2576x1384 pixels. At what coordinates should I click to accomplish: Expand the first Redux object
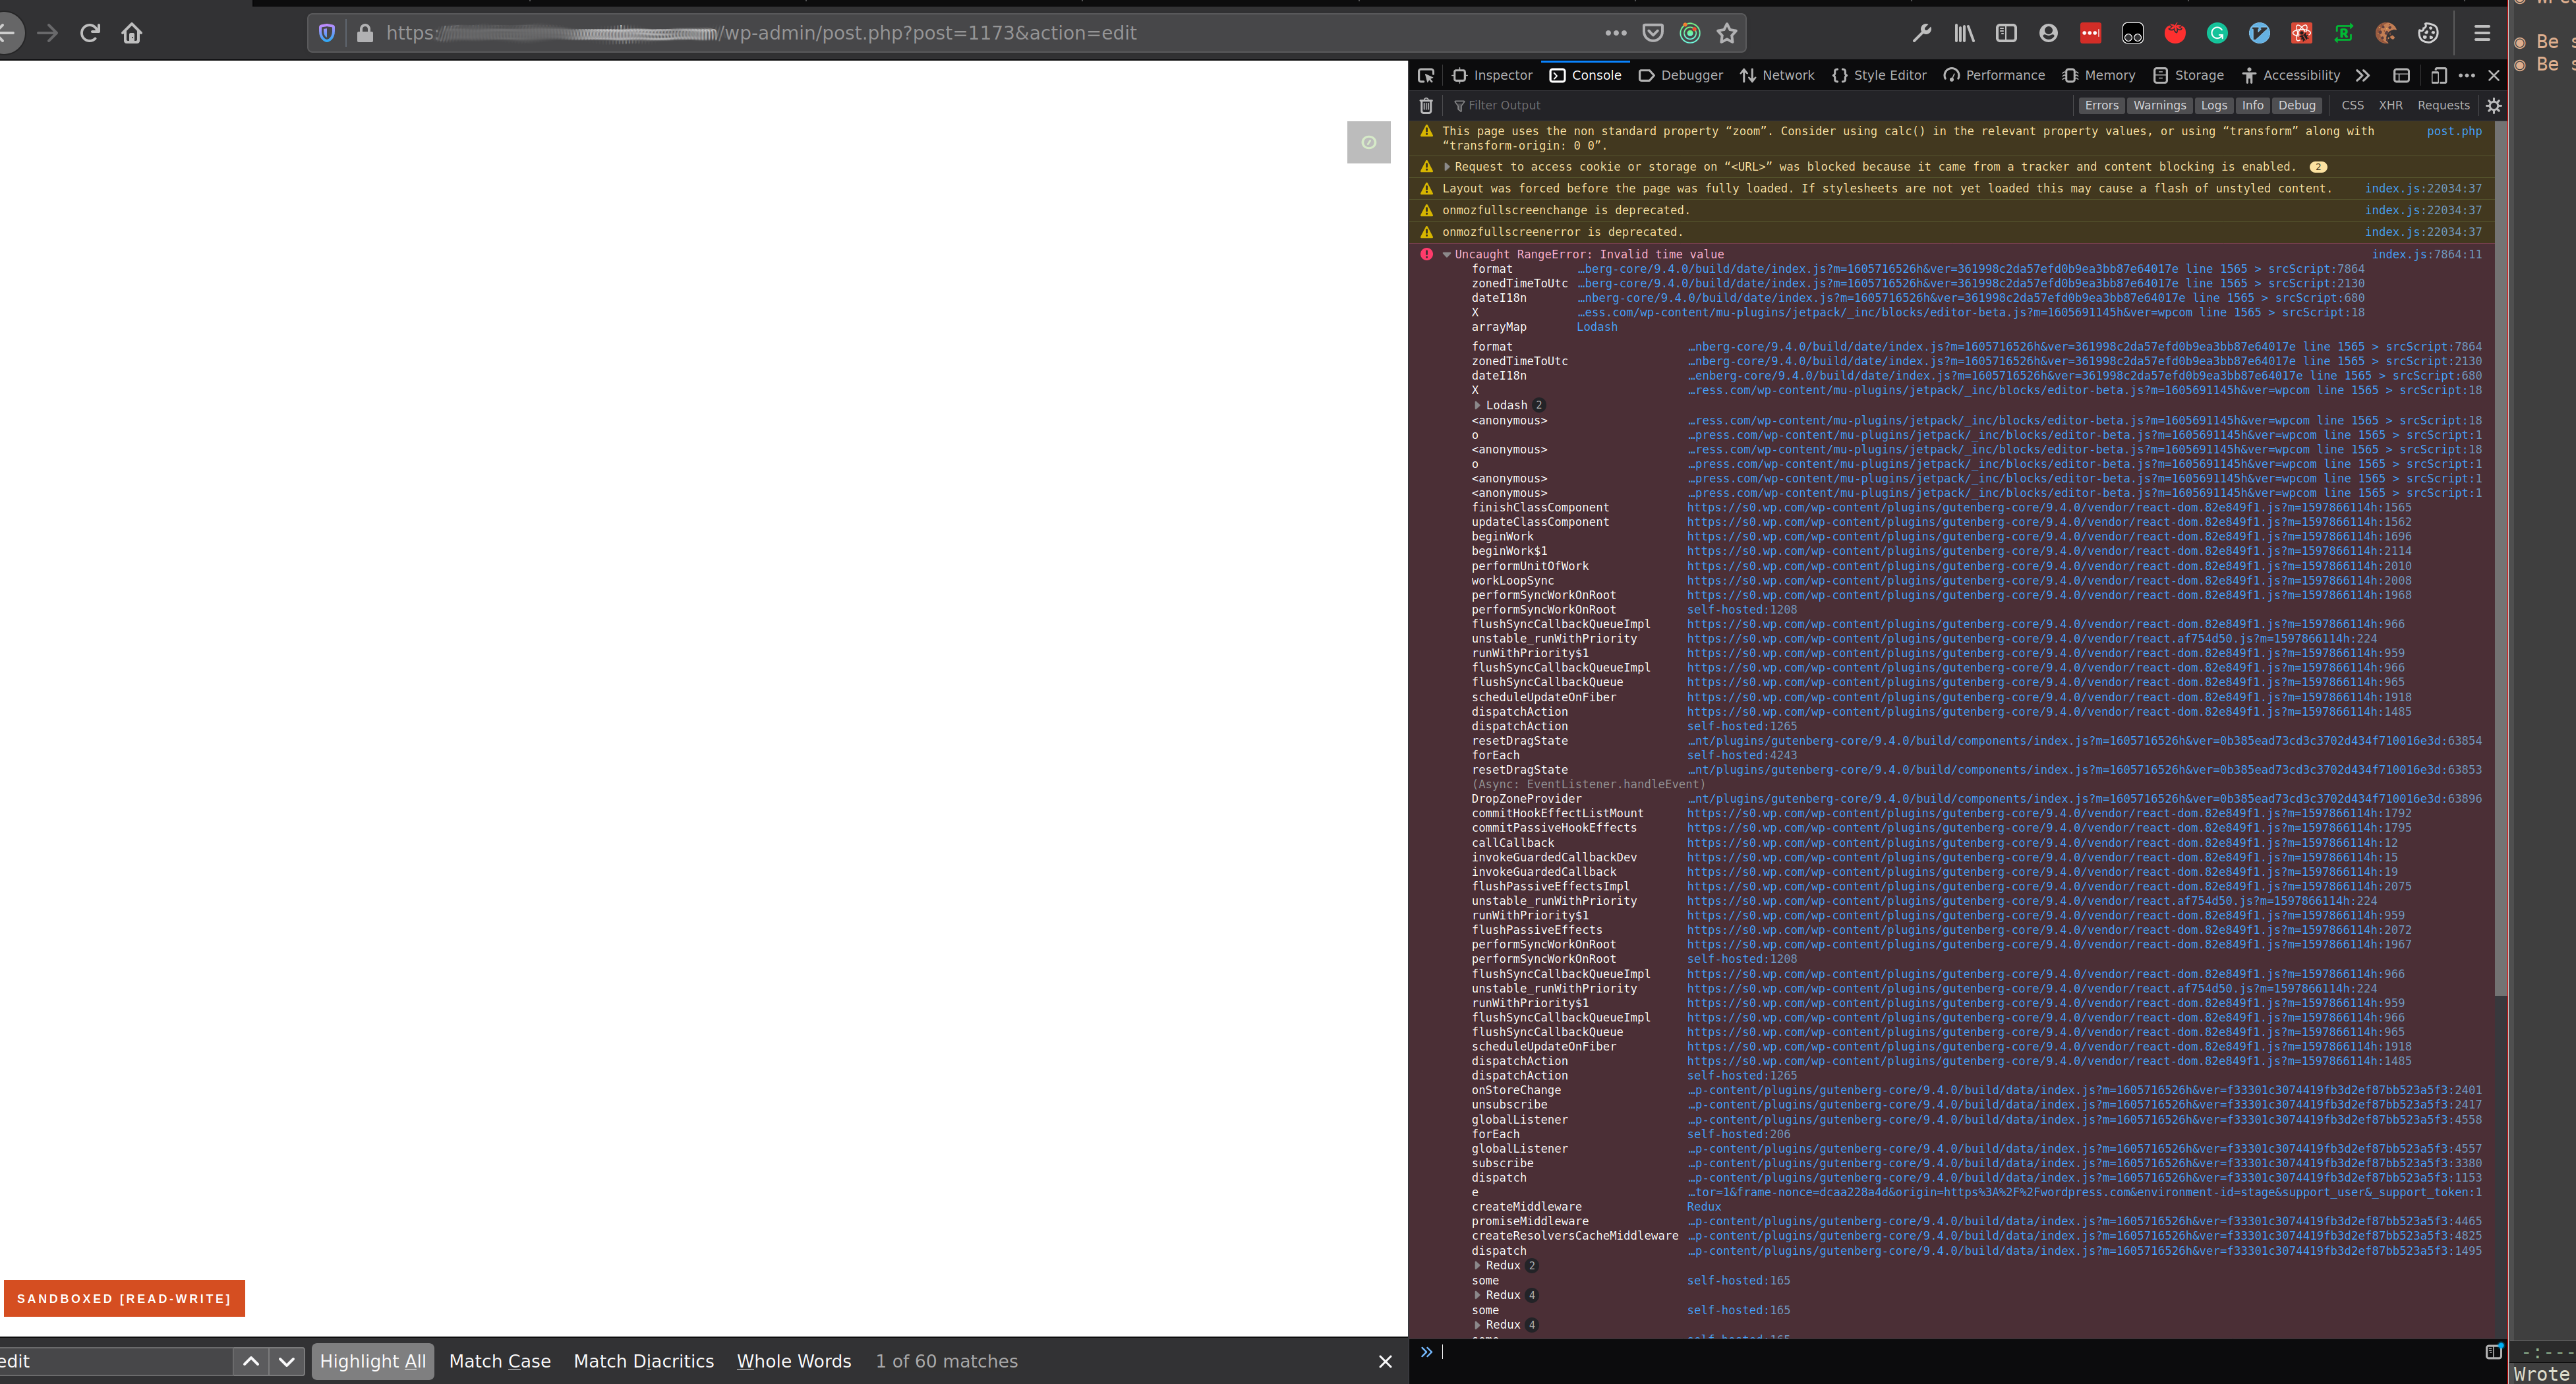coord(1478,1265)
